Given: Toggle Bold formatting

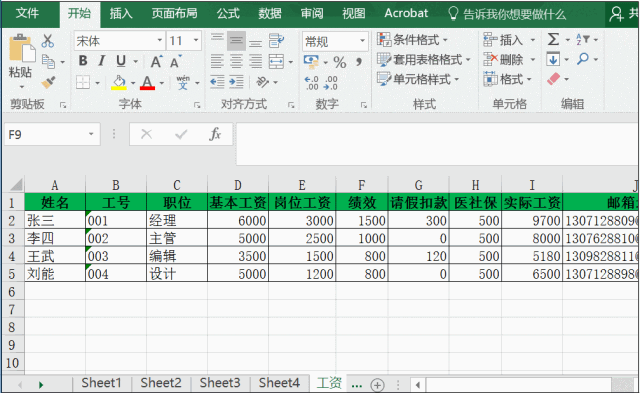Looking at the screenshot, I should pyautogui.click(x=83, y=61).
